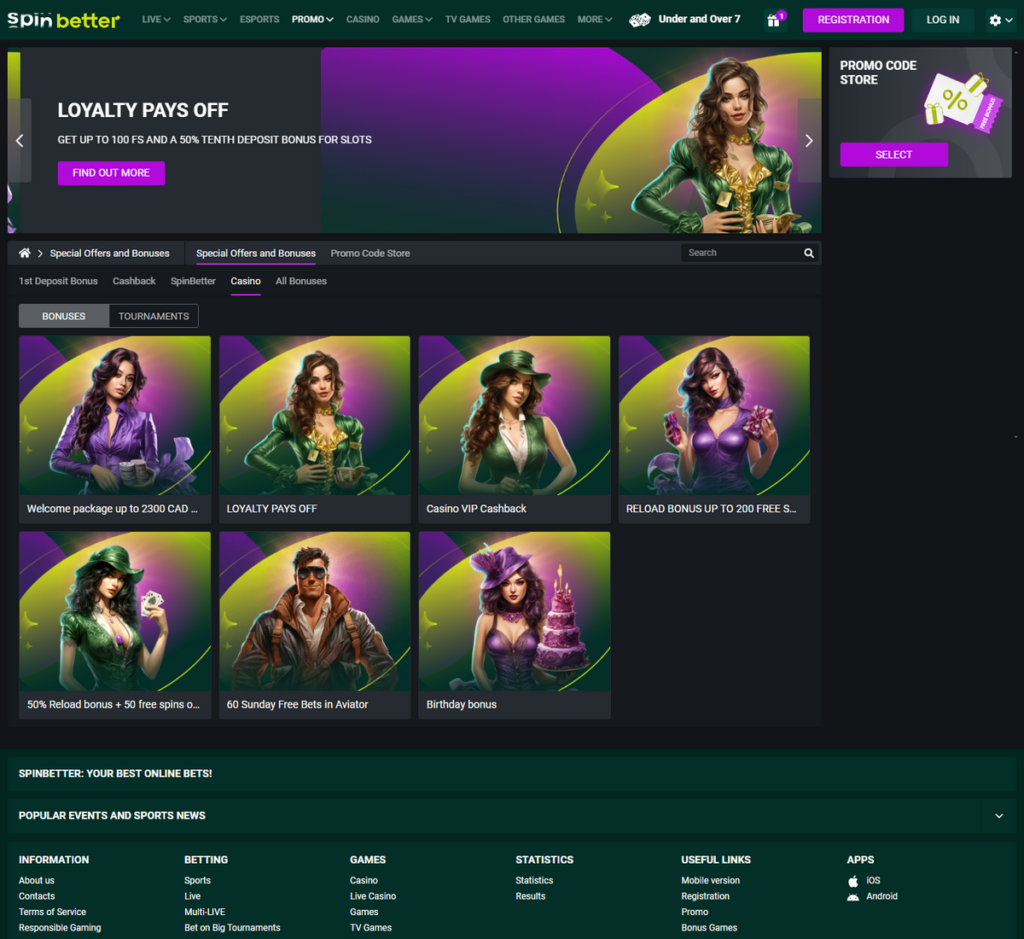The image size is (1024, 939).
Task: Select the SpinBetter filter tab
Action: click(193, 281)
